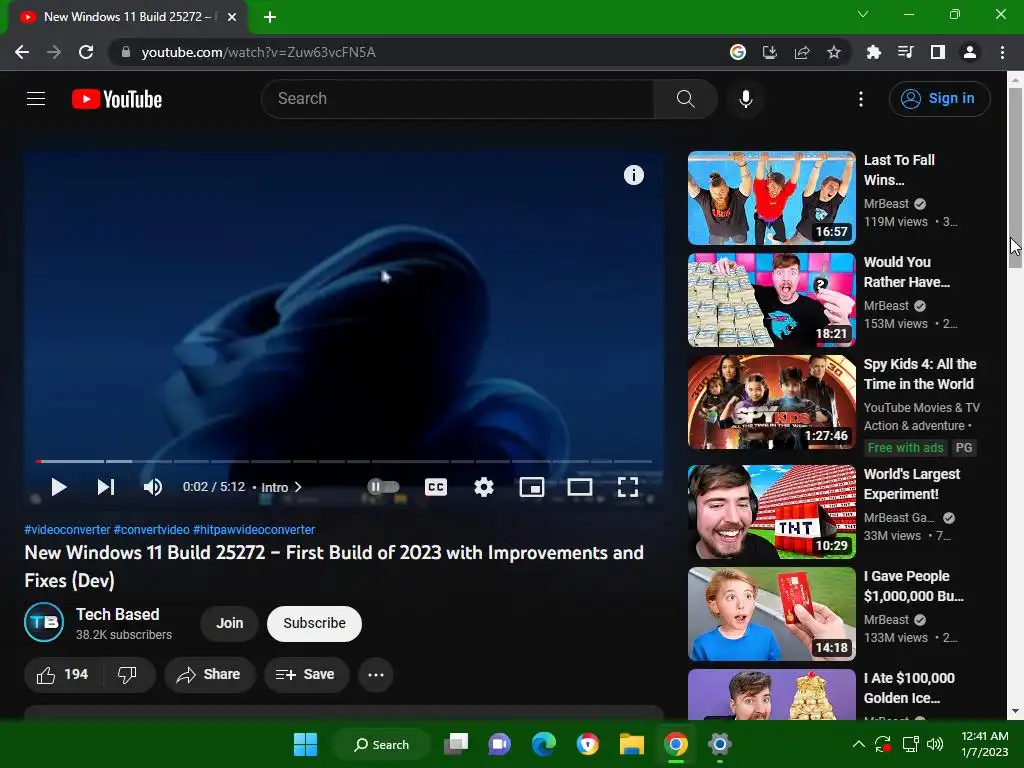1024x768 pixels.
Task: Open Last To Fall Wins thumbnail
Action: 771,198
